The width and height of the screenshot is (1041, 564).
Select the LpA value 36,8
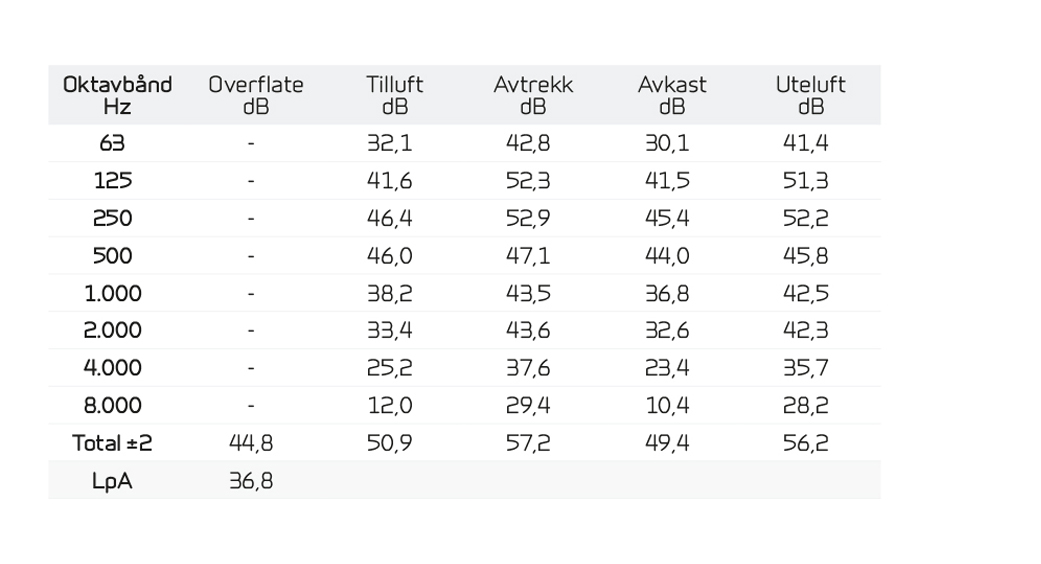coord(251,481)
